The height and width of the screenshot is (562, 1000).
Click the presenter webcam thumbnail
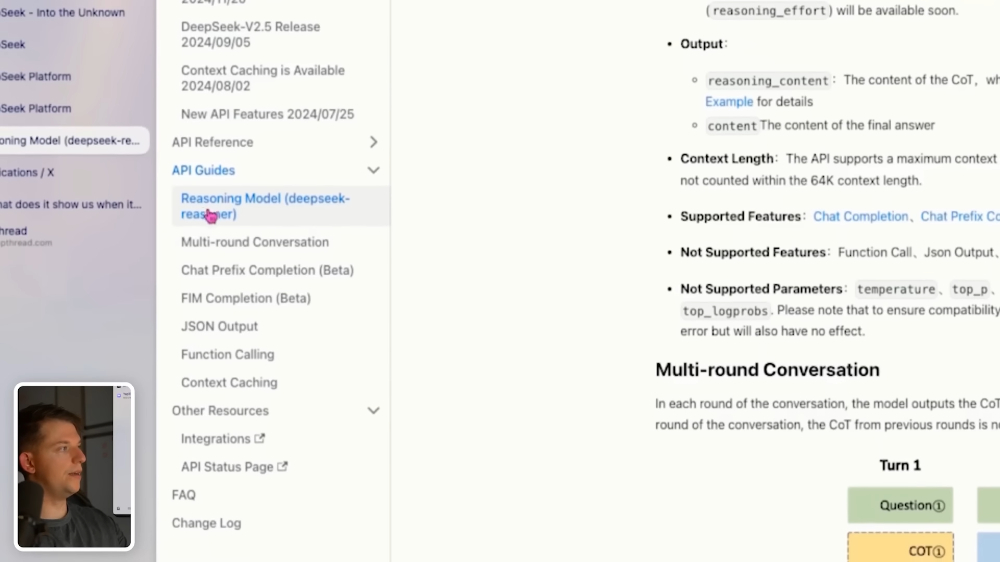[74, 466]
